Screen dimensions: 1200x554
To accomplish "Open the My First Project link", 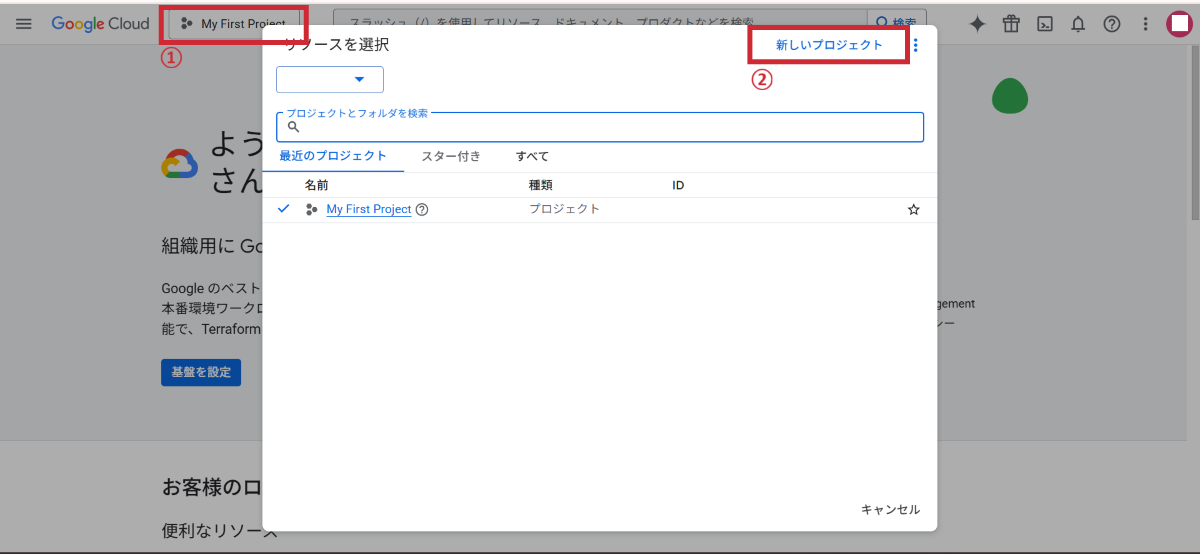I will click(x=368, y=210).
